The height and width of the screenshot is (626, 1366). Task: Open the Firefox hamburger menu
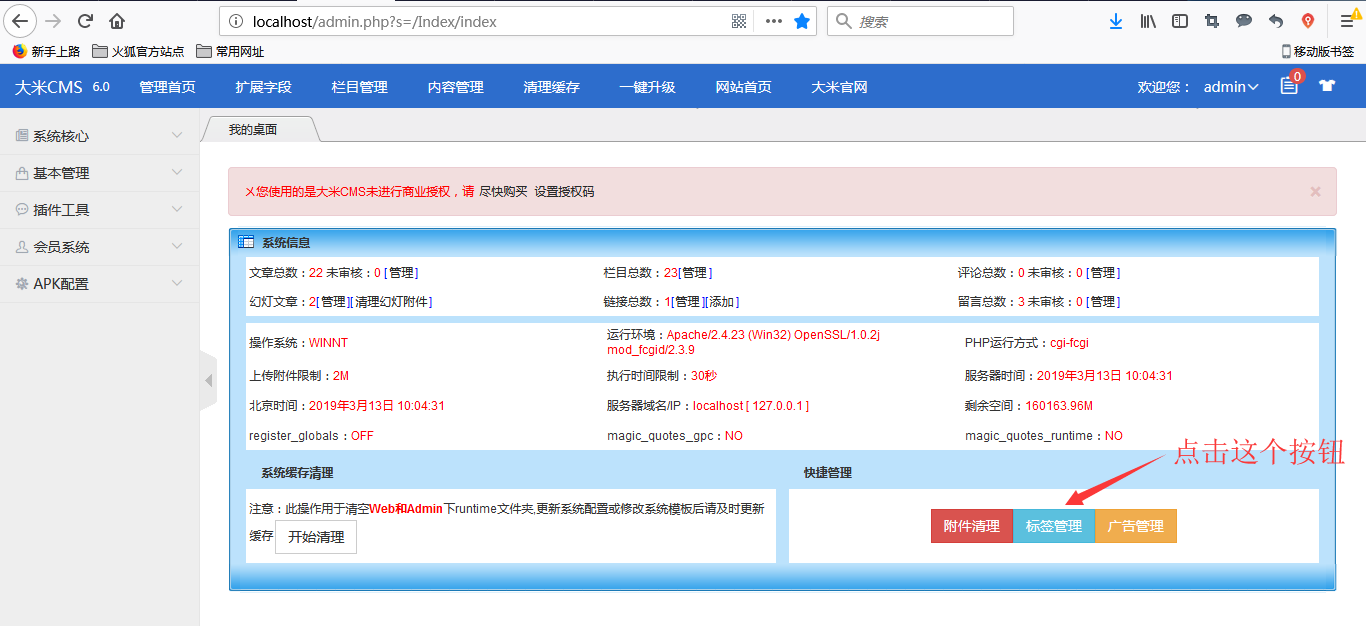pyautogui.click(x=1347, y=21)
